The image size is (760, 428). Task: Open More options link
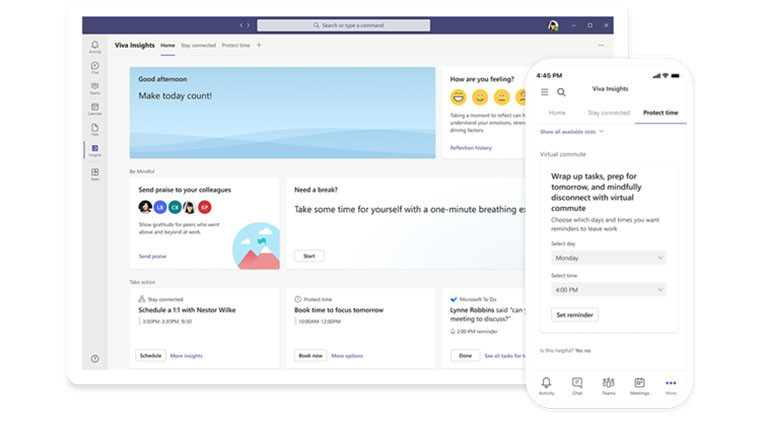point(347,356)
